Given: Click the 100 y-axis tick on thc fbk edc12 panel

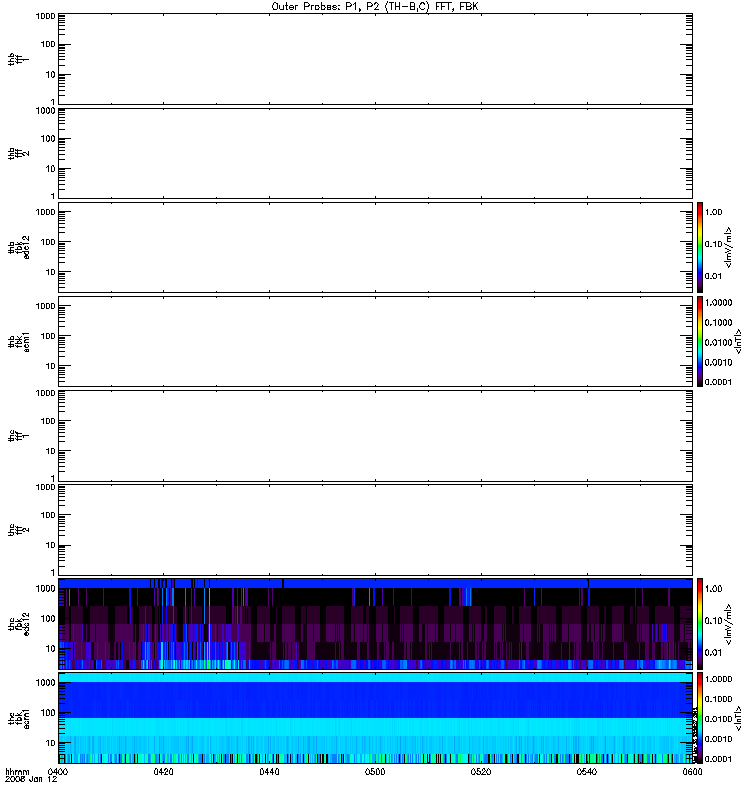Looking at the screenshot, I should [x=48, y=618].
